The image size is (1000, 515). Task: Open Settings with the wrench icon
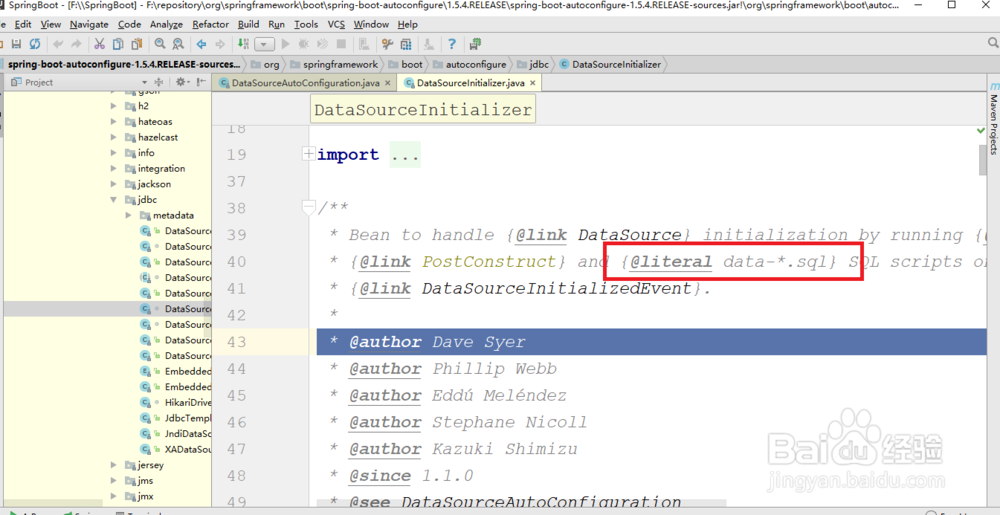[387, 44]
